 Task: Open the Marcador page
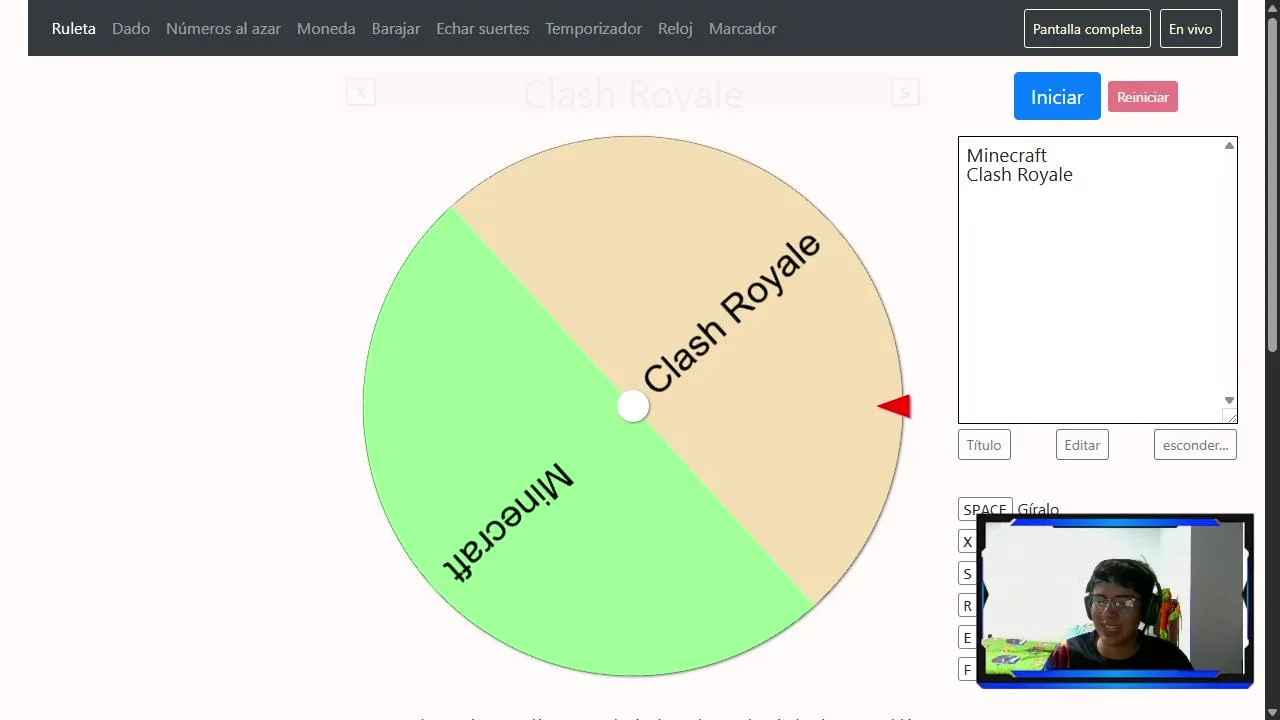743,29
